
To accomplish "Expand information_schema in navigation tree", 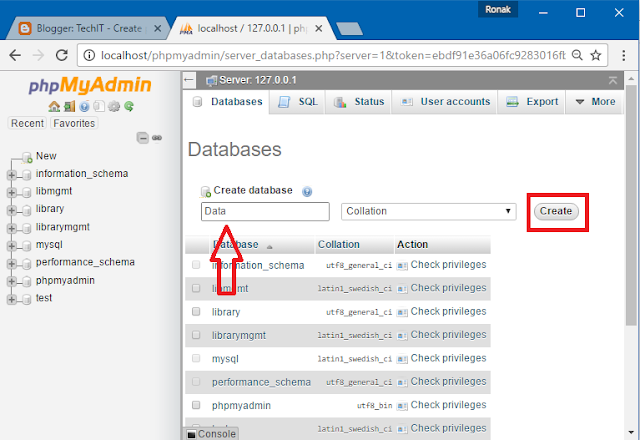I will [11, 175].
